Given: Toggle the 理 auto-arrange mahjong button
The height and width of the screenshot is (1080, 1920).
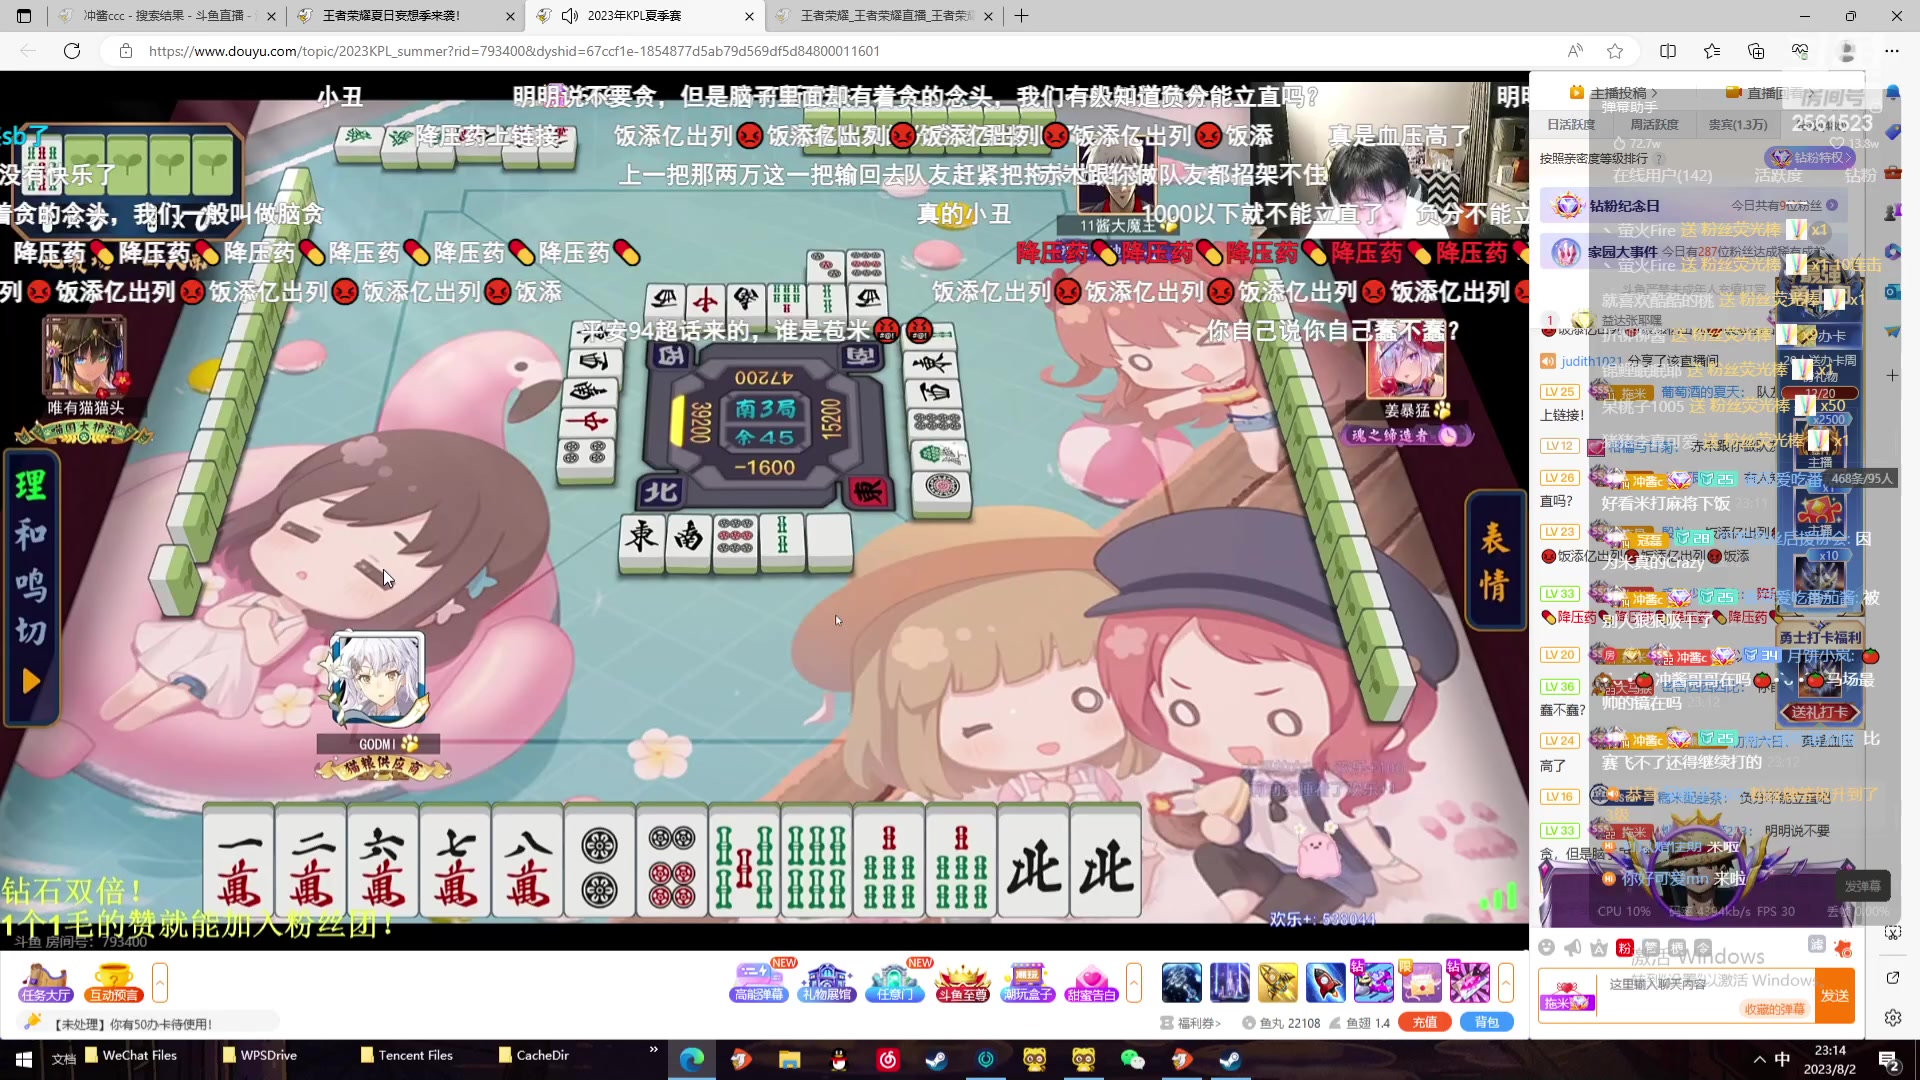Looking at the screenshot, I should click(x=30, y=486).
